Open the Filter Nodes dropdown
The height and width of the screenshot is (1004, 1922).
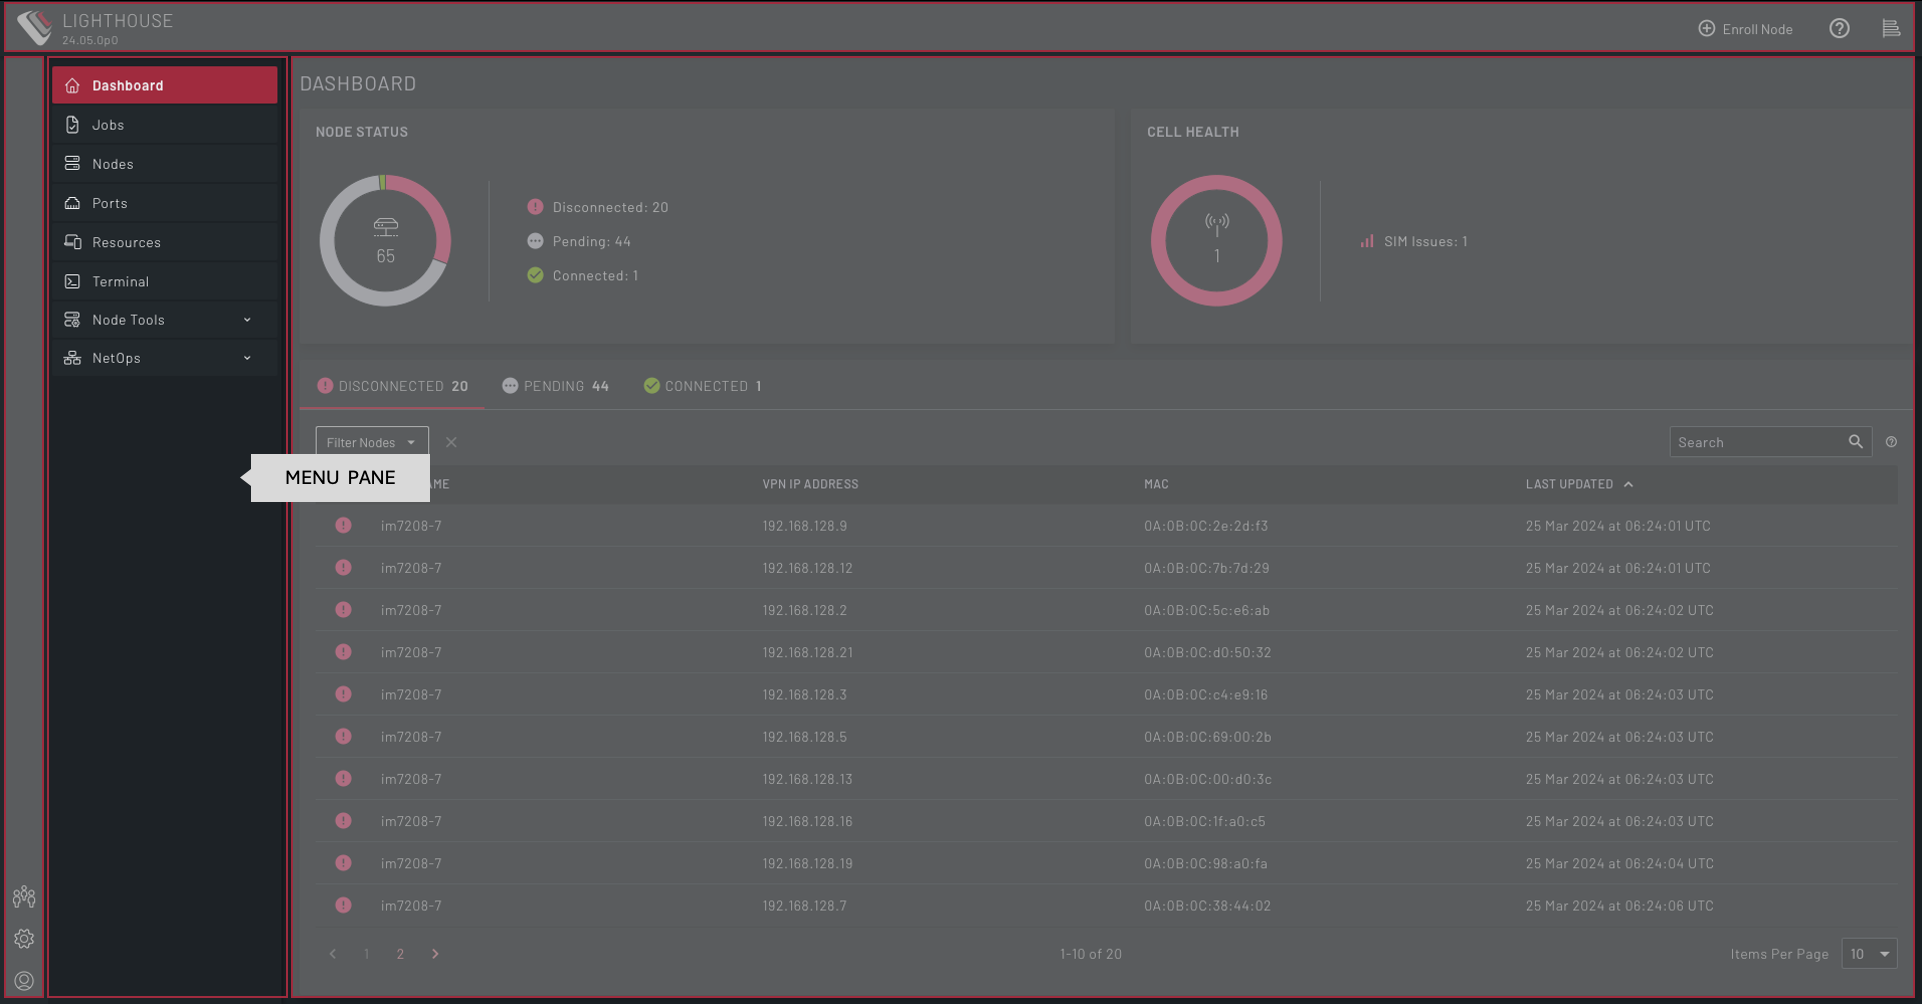click(371, 442)
